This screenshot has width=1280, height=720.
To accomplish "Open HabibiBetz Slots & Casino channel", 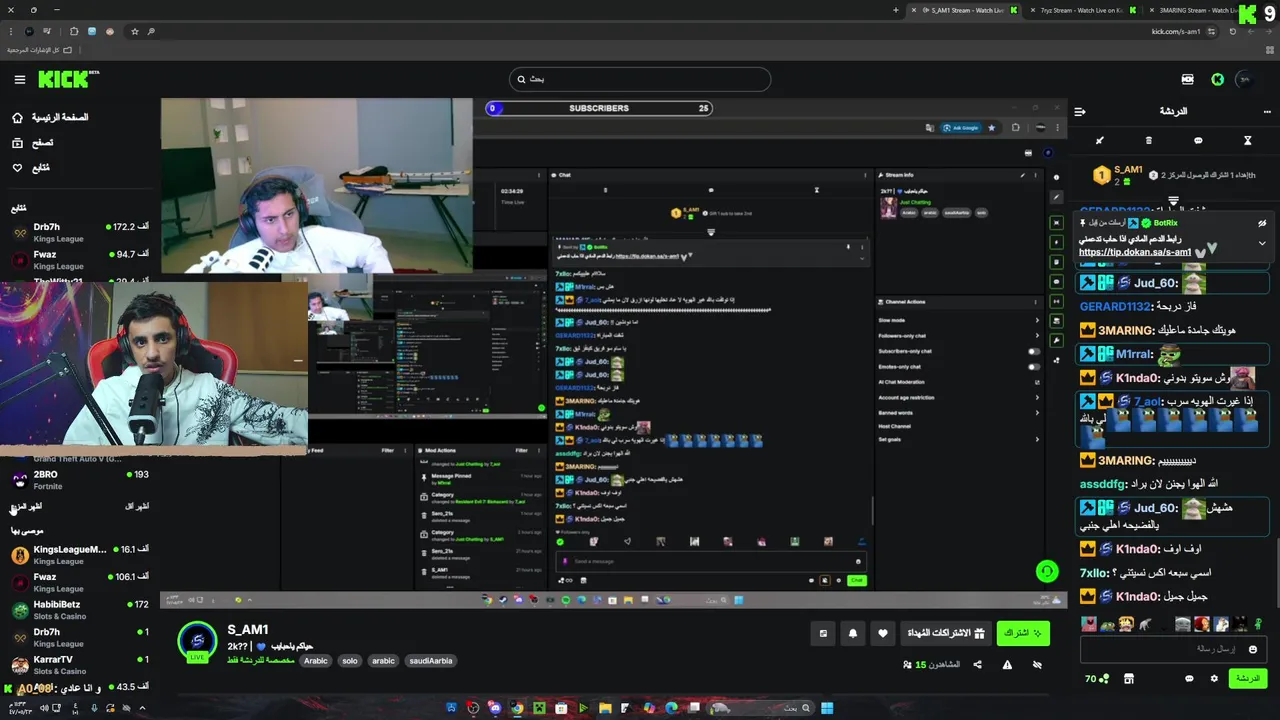I will [80, 610].
